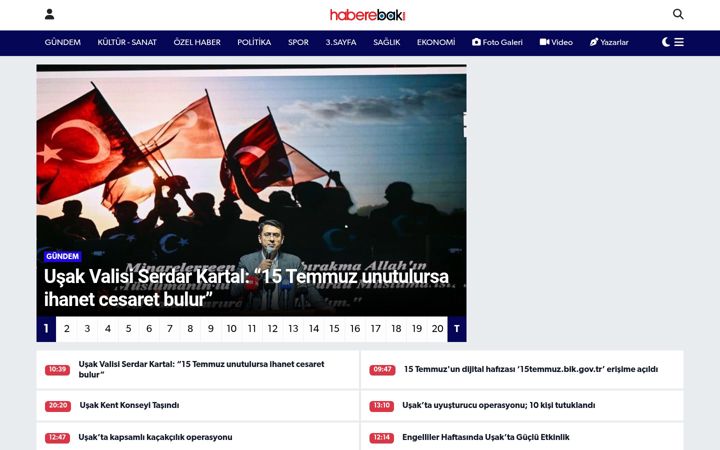Select slide 10 in headline pager

click(231, 329)
